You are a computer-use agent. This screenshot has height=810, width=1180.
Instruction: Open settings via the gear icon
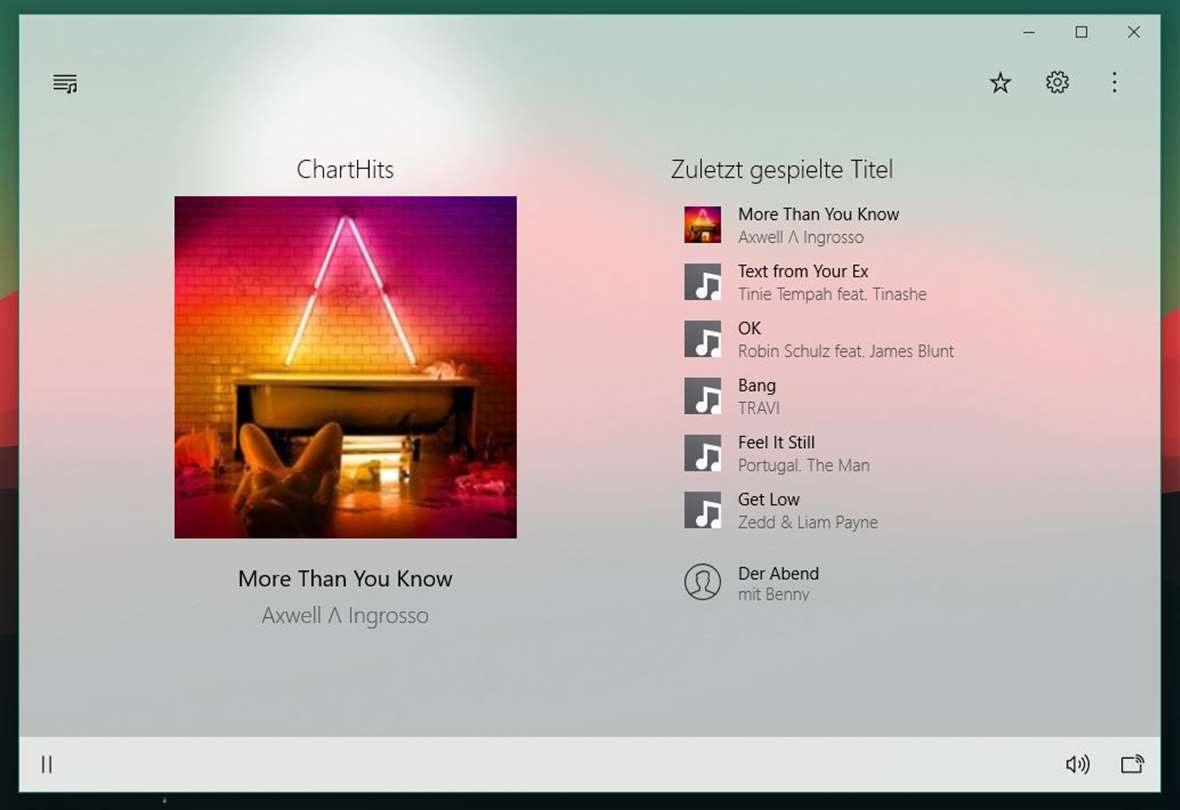click(1057, 82)
